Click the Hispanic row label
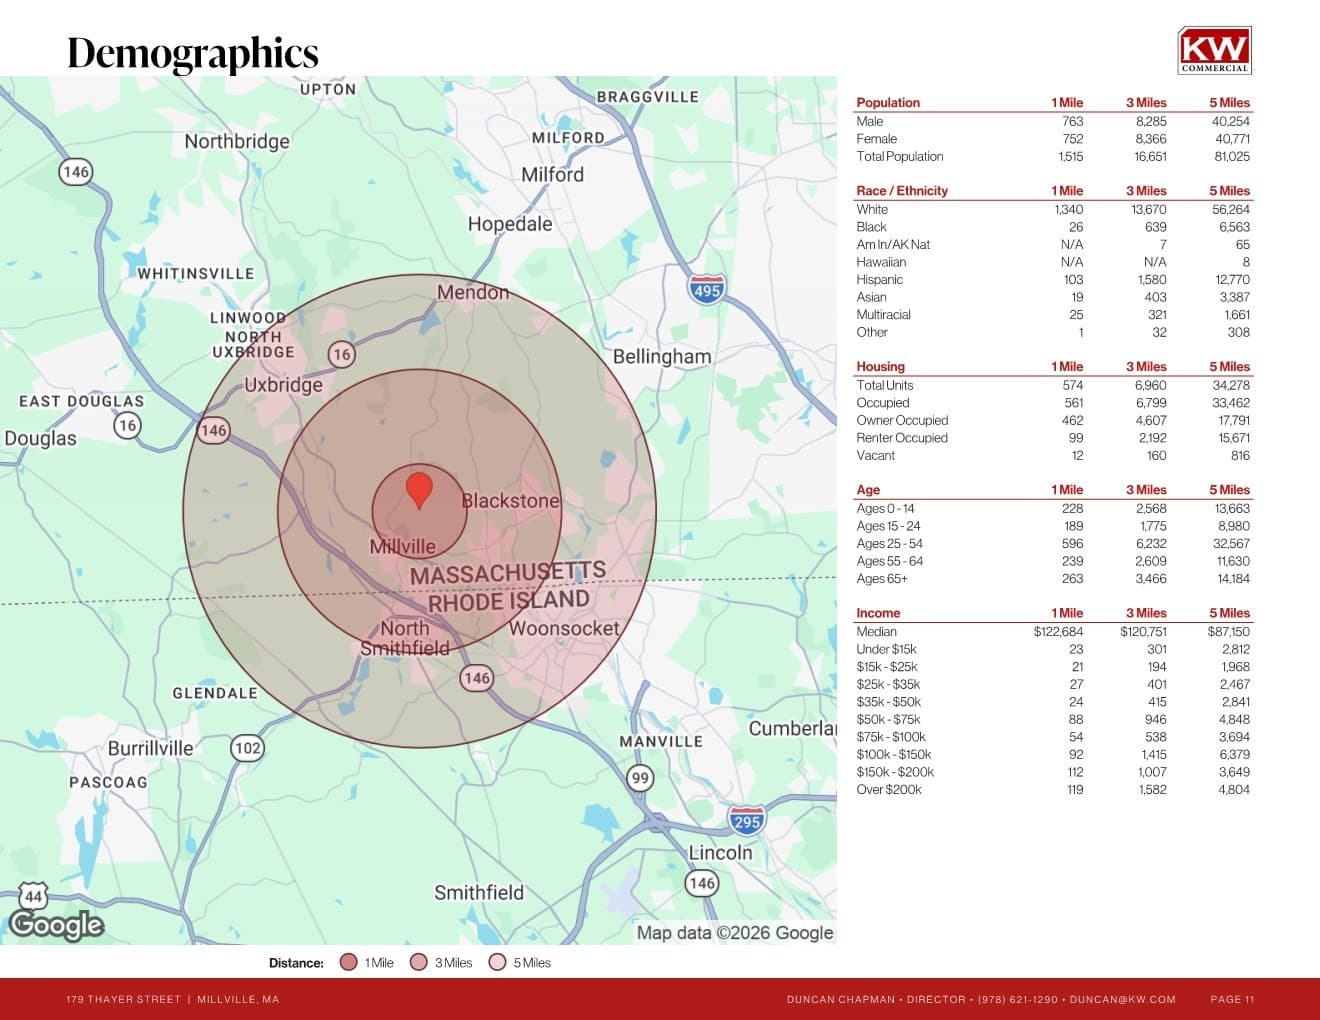The image size is (1320, 1020). [x=880, y=280]
